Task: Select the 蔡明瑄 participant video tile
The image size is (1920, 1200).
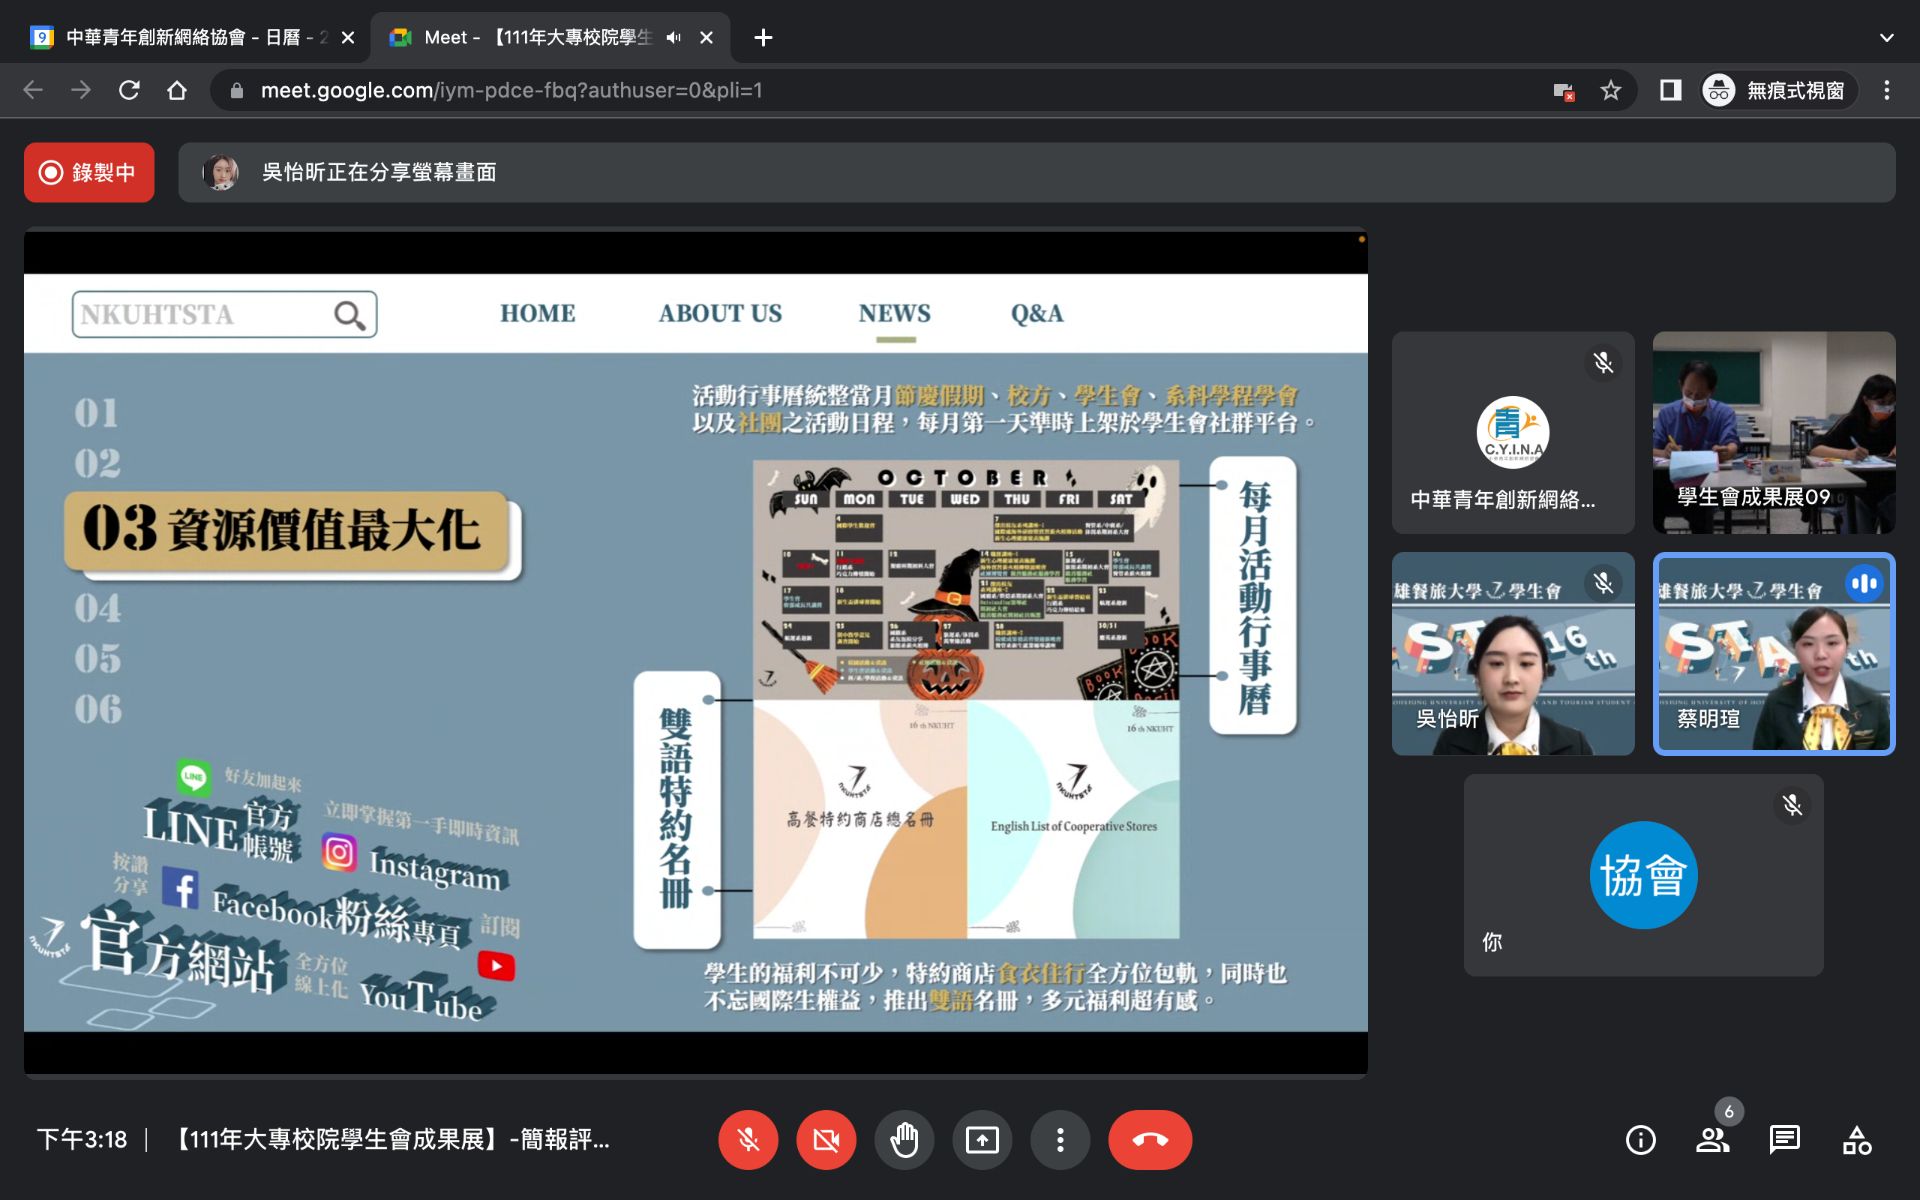Action: pos(1773,653)
